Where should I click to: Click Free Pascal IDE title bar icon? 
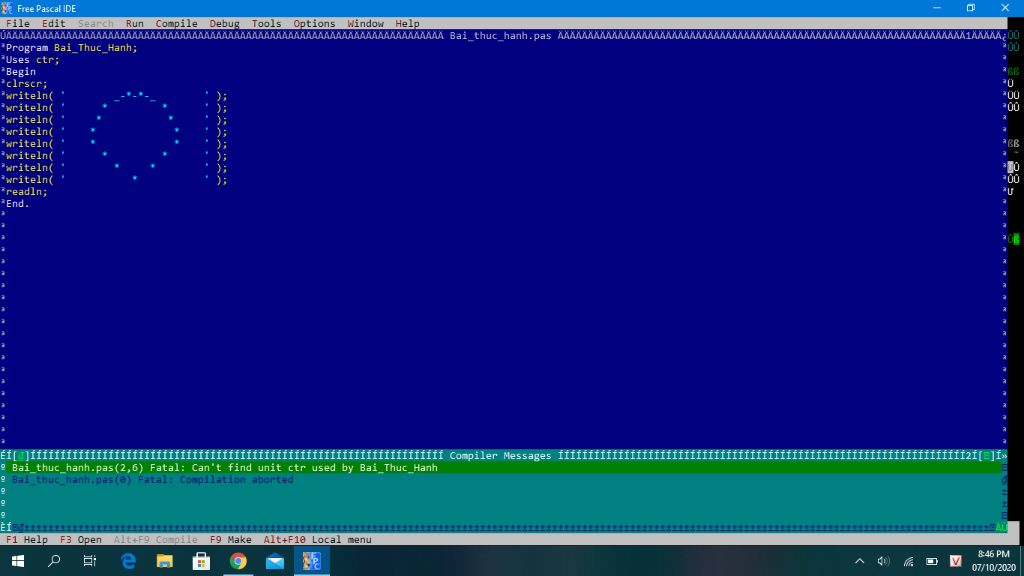(7, 8)
